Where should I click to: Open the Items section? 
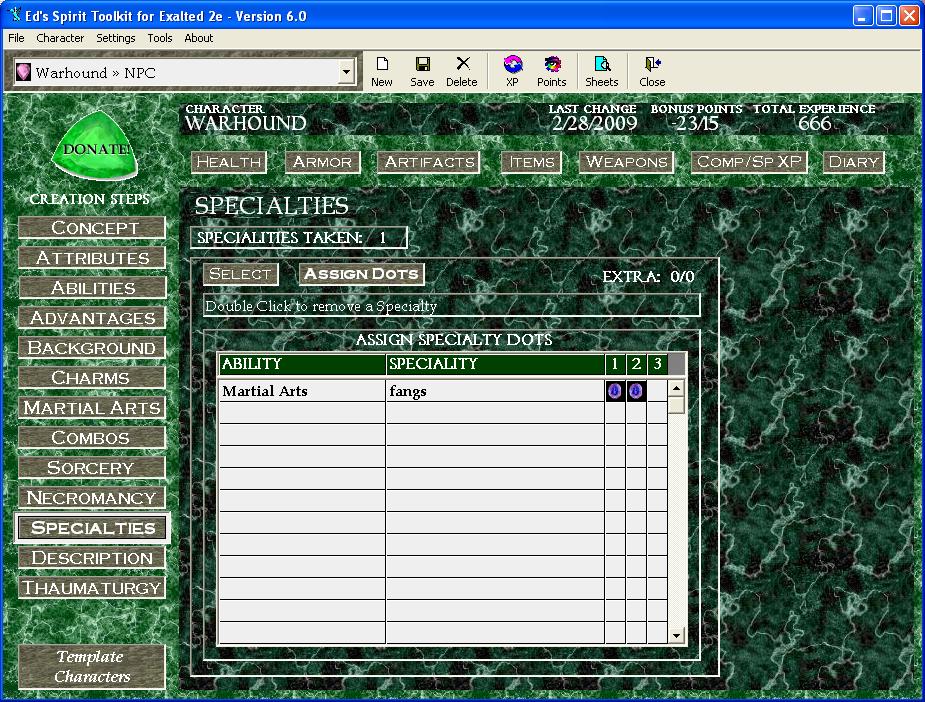[x=532, y=162]
